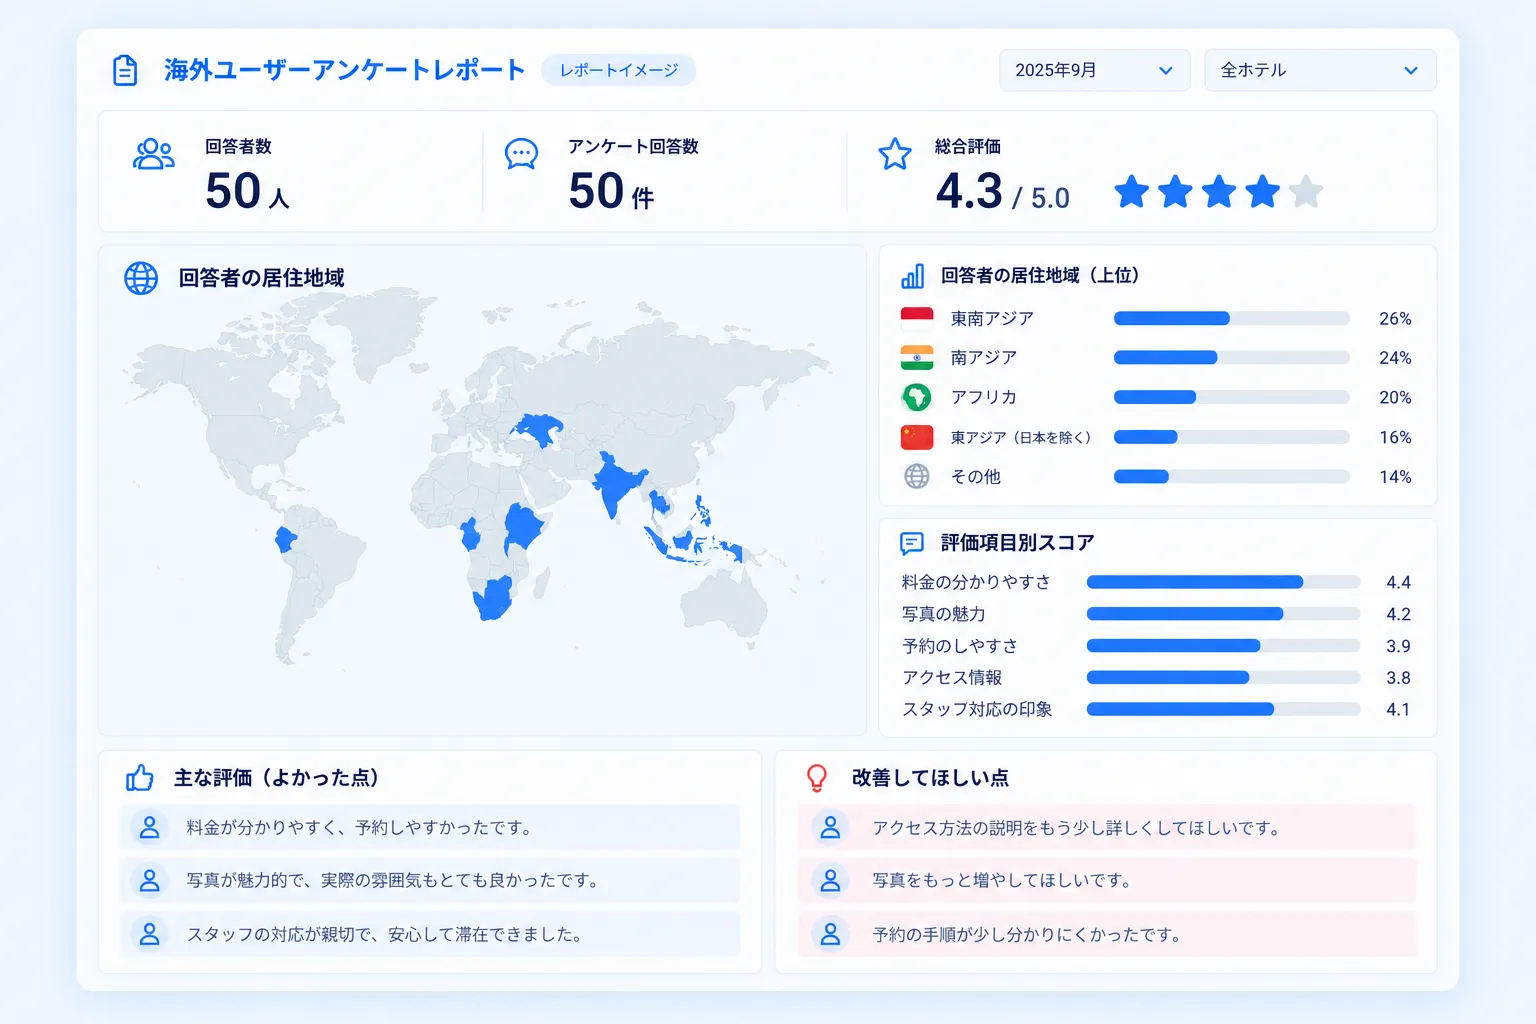This screenshot has width=1536, height=1024.
Task: Click the Africa continent icon for アフリカ
Action: (917, 397)
